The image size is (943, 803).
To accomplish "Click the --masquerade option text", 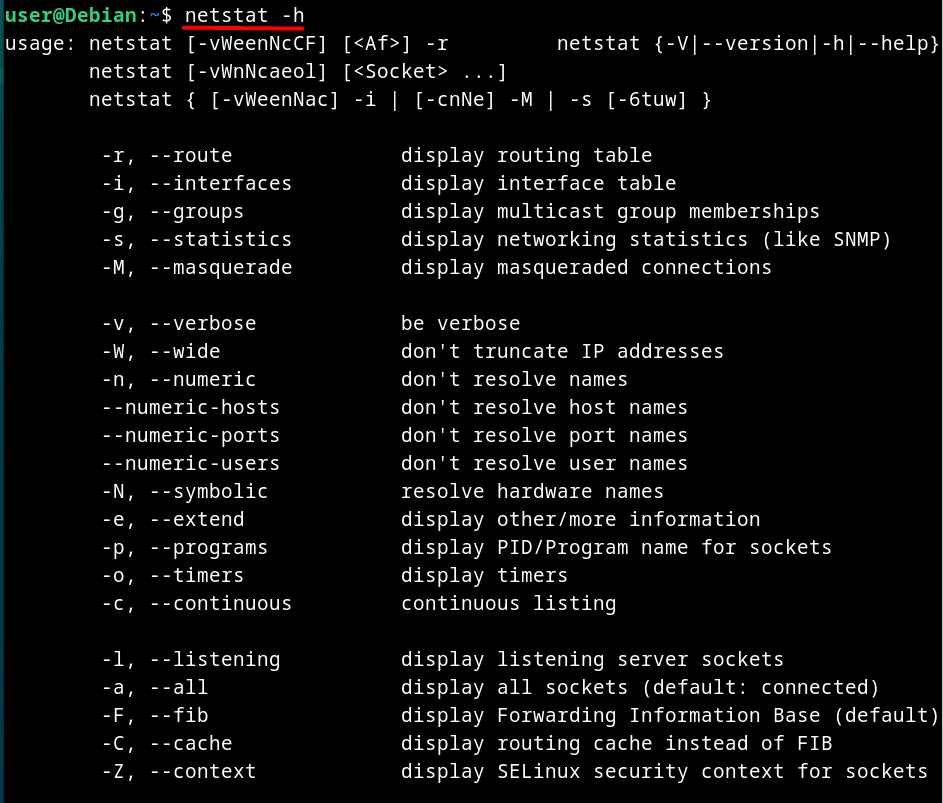I will coord(220,268).
